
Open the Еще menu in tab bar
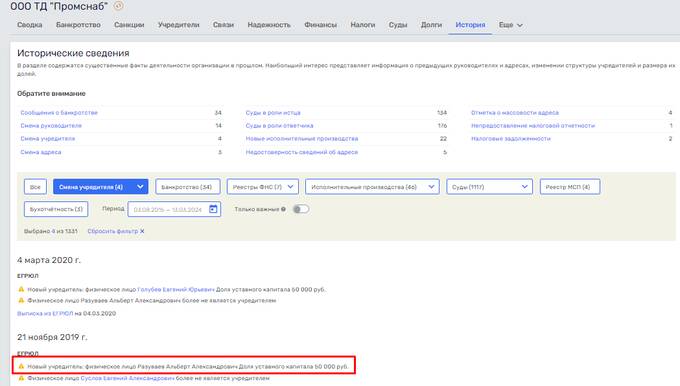click(510, 25)
